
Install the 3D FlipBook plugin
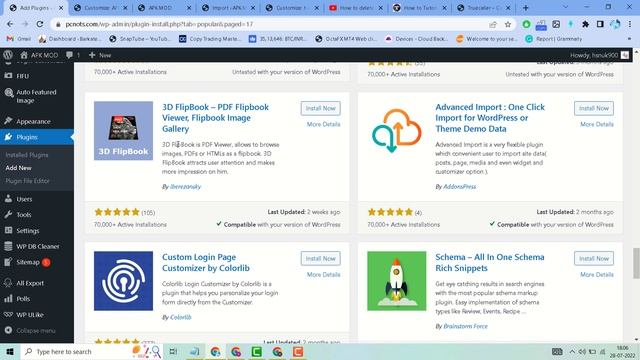(x=320, y=108)
